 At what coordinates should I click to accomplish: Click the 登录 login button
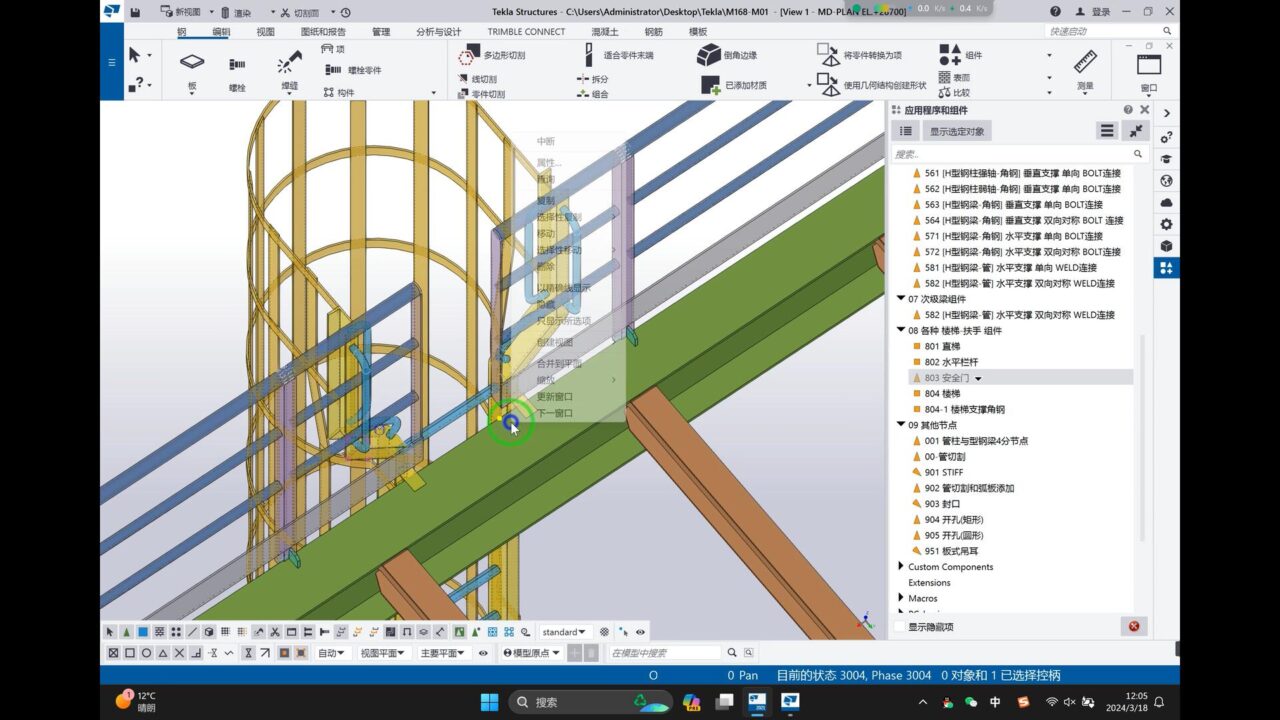pyautogui.click(x=1093, y=12)
